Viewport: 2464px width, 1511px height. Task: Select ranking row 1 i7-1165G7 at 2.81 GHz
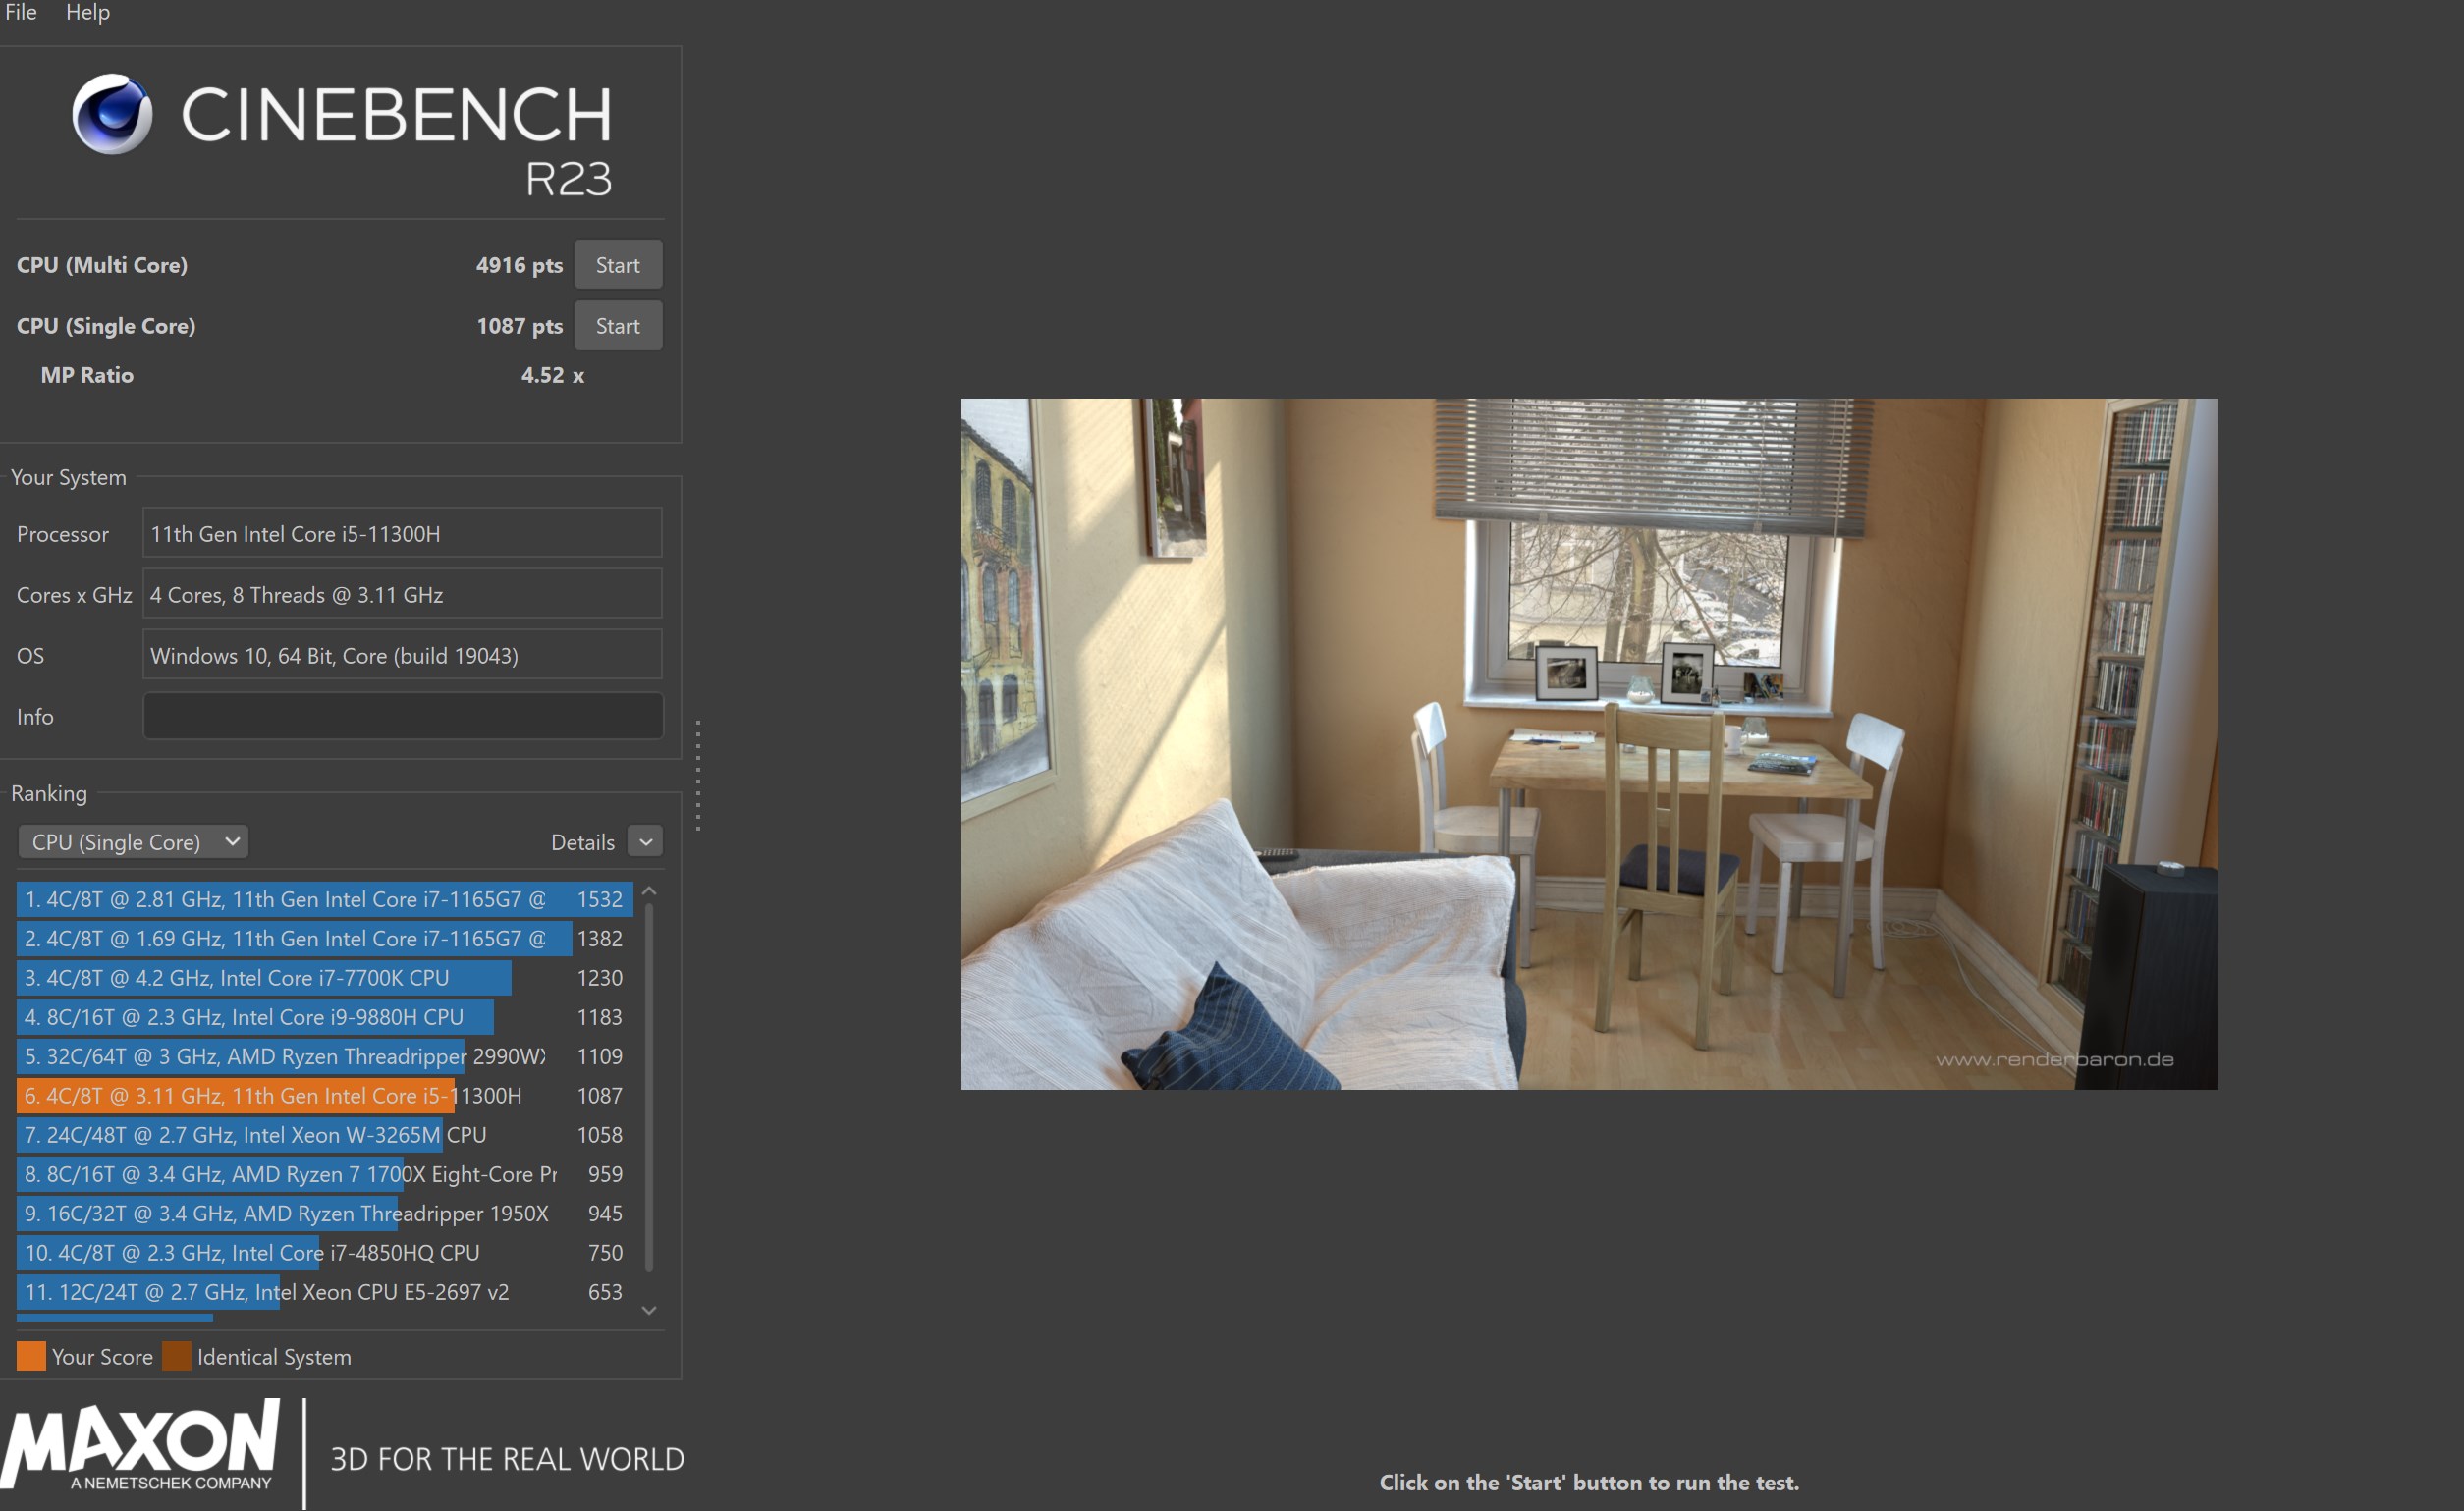[325, 899]
